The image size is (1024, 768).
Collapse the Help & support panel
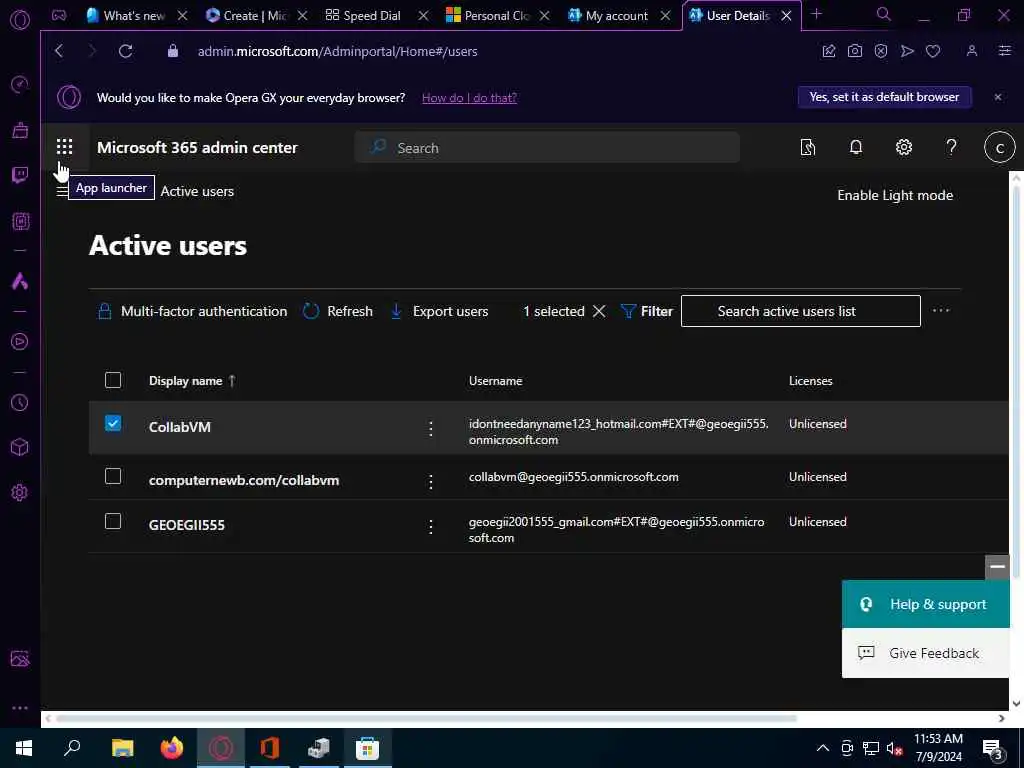click(997, 567)
